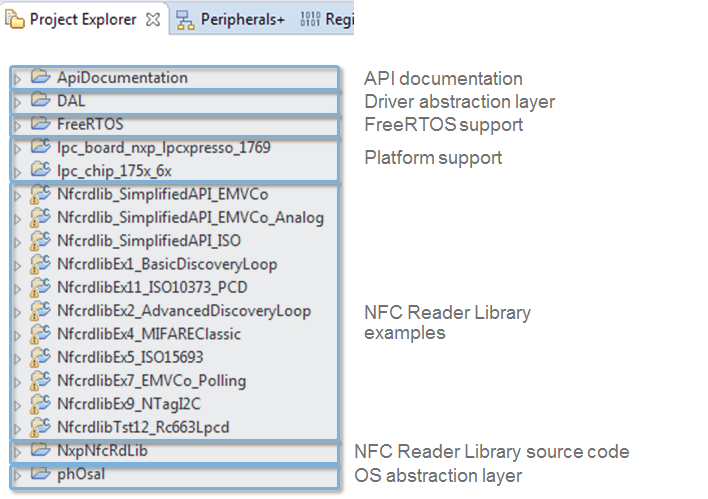708x499 pixels.
Task: Click the NfcrdlibEx7_EMVCo_Polling project icon
Action: (40, 381)
